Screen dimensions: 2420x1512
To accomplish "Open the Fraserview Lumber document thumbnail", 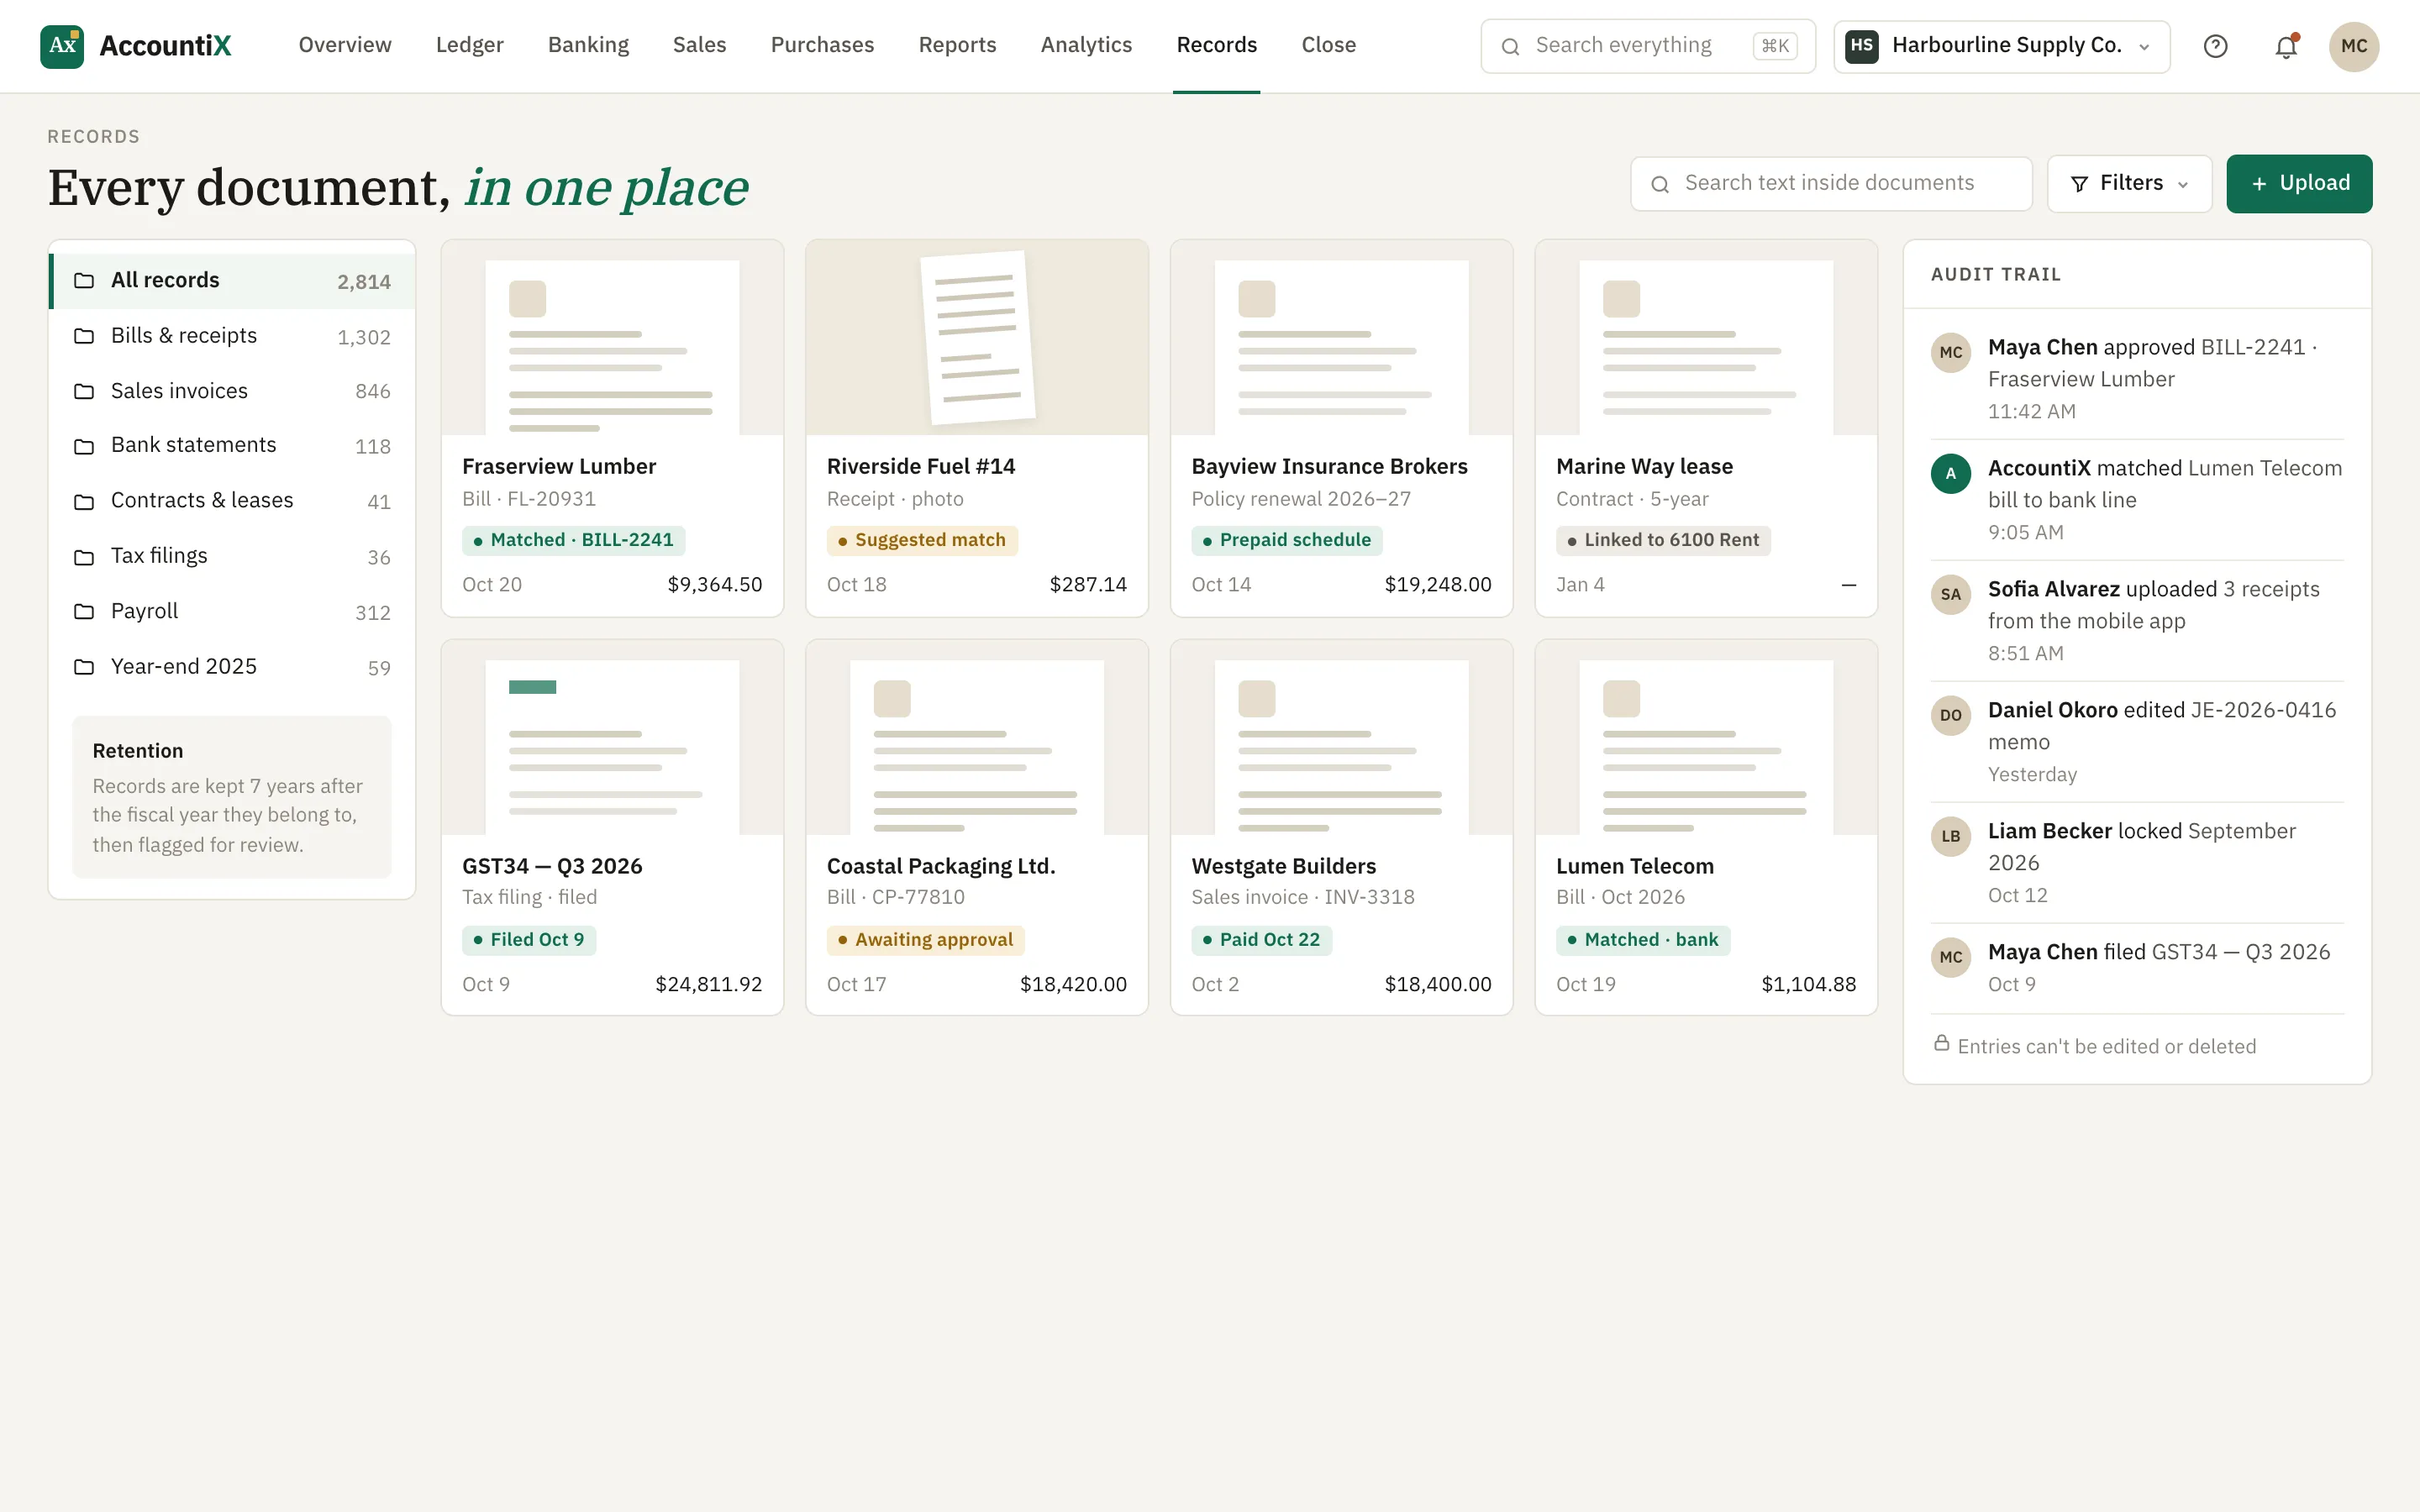I will pos(612,338).
